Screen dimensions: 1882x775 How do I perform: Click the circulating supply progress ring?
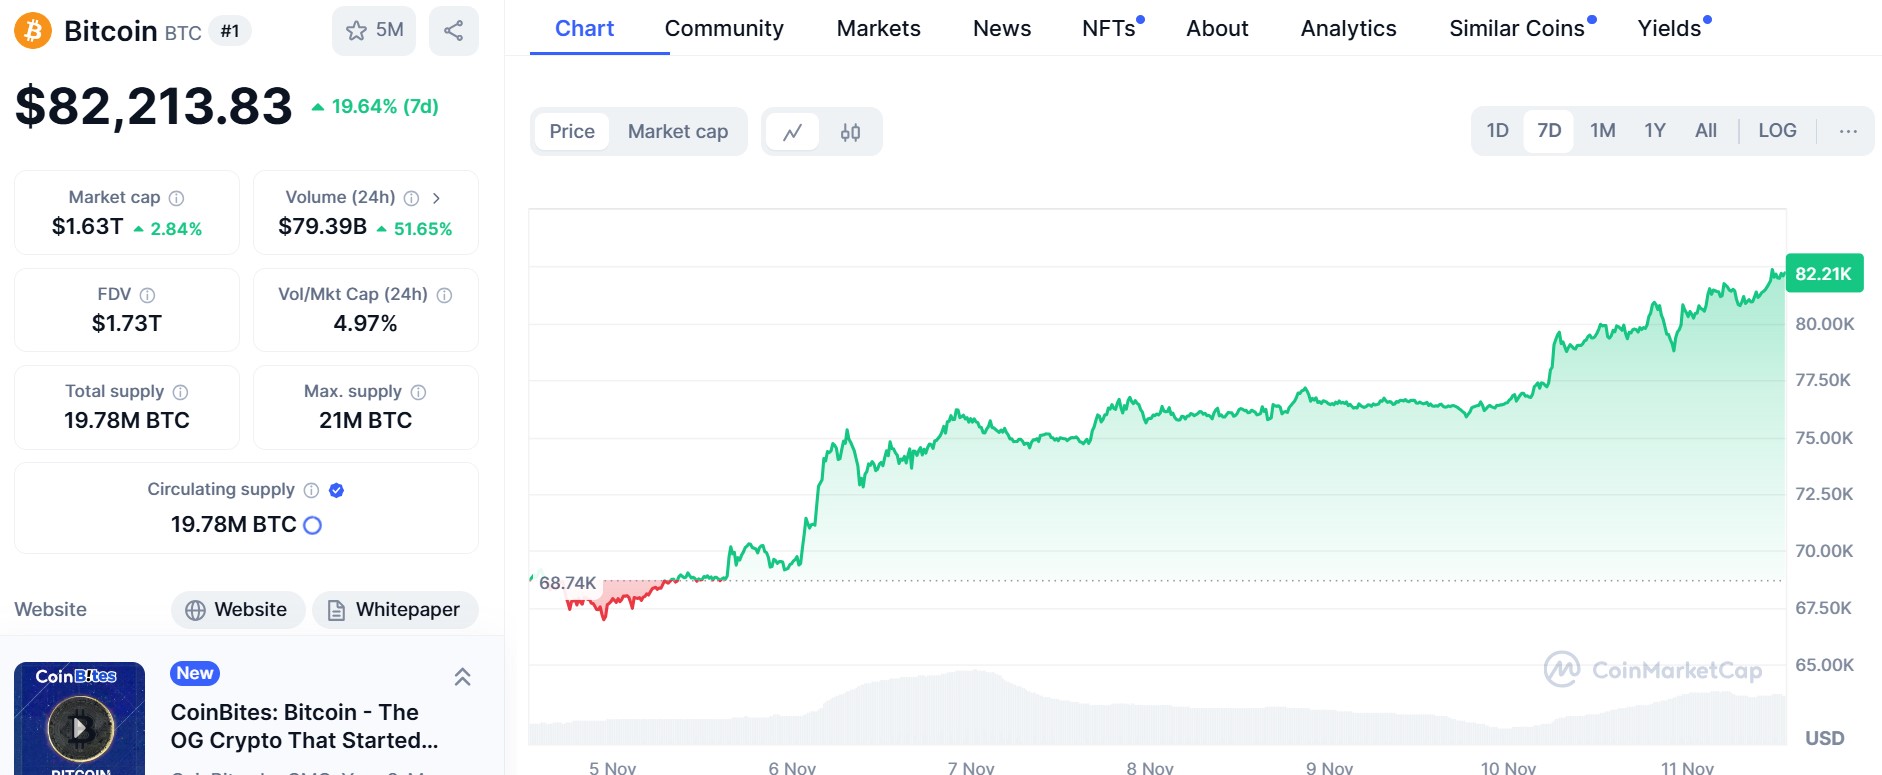(312, 525)
